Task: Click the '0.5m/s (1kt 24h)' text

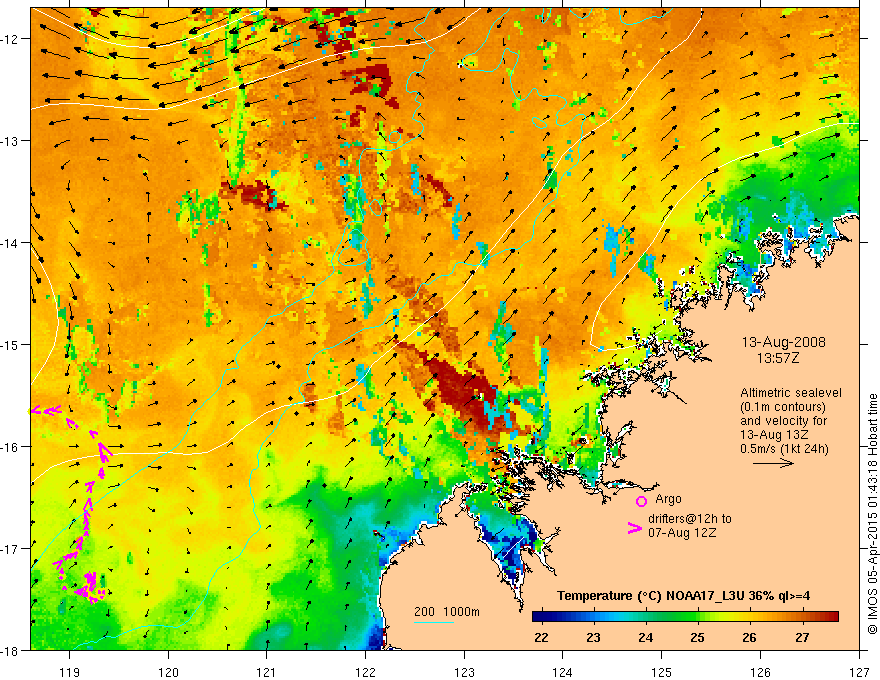Action: [784, 449]
